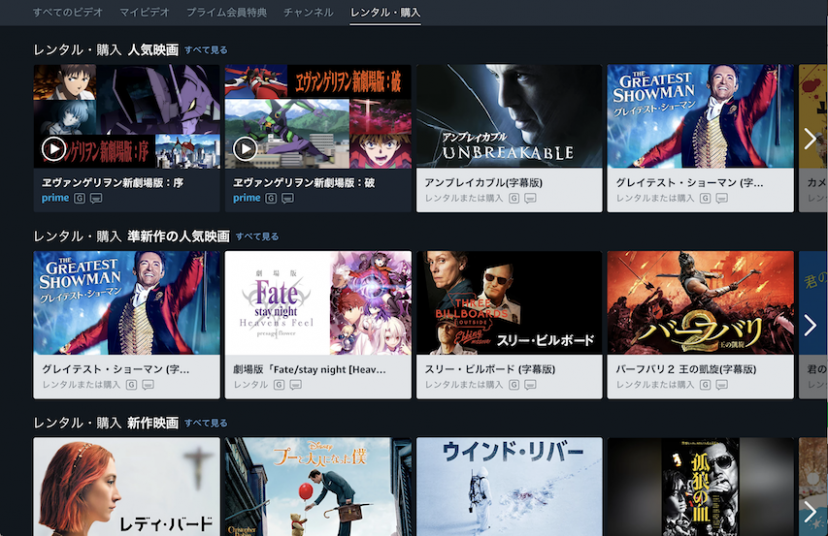Image resolution: width=828 pixels, height=536 pixels.
Task: Switch to マイビデオ tab
Action: coord(144,12)
